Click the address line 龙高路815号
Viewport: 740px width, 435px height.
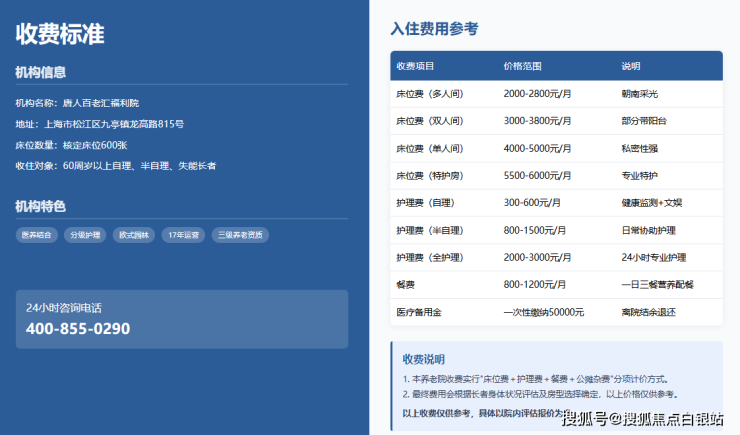(x=100, y=124)
